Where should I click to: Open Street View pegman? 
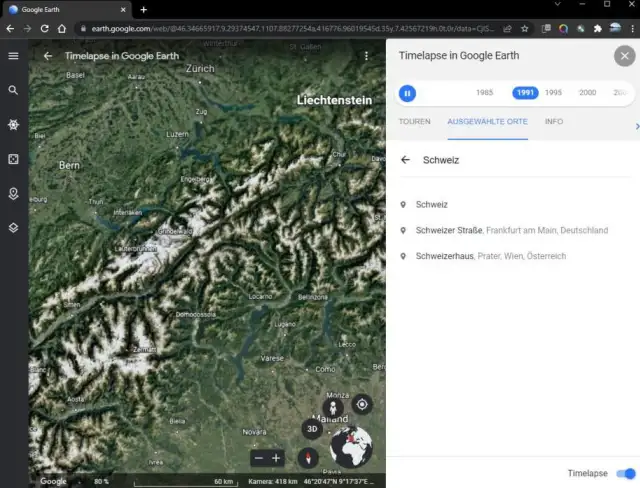click(333, 407)
